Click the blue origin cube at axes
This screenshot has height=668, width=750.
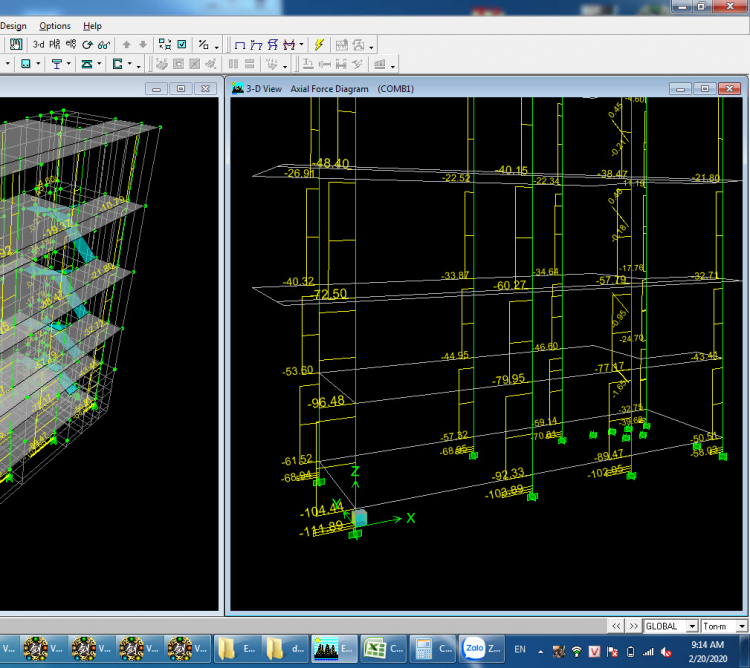click(359, 518)
